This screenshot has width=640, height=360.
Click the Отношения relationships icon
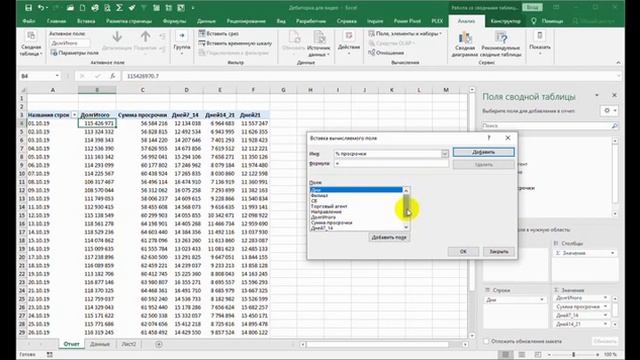click(x=371, y=53)
